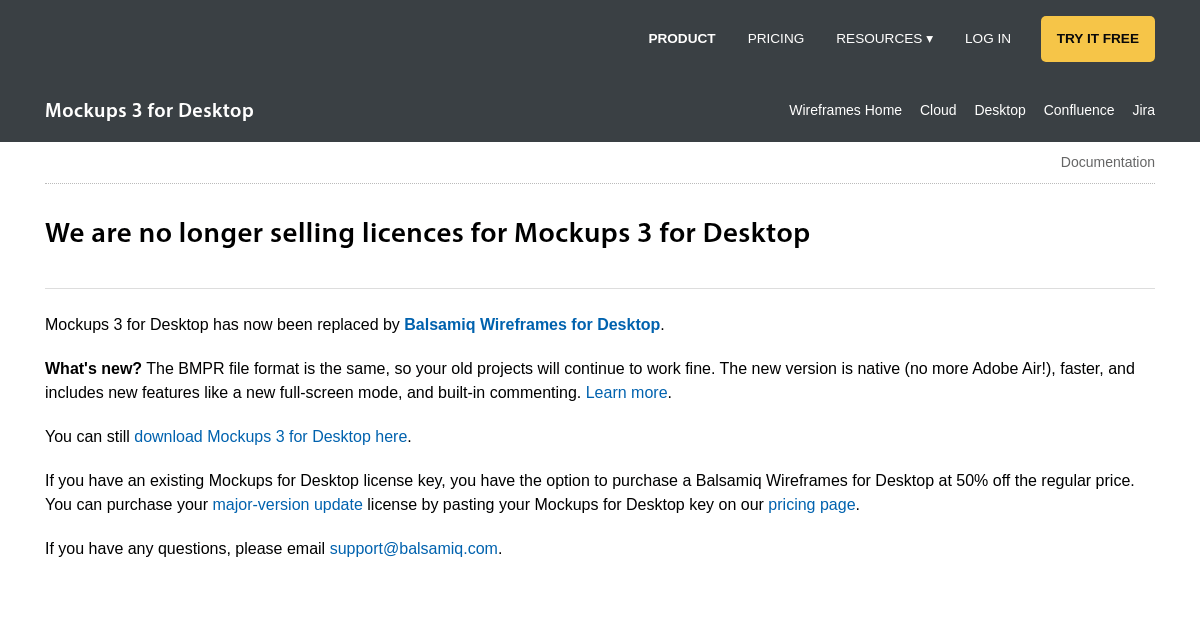Email support@balsamiq.com via the link
1200x627 pixels.
[x=413, y=548]
